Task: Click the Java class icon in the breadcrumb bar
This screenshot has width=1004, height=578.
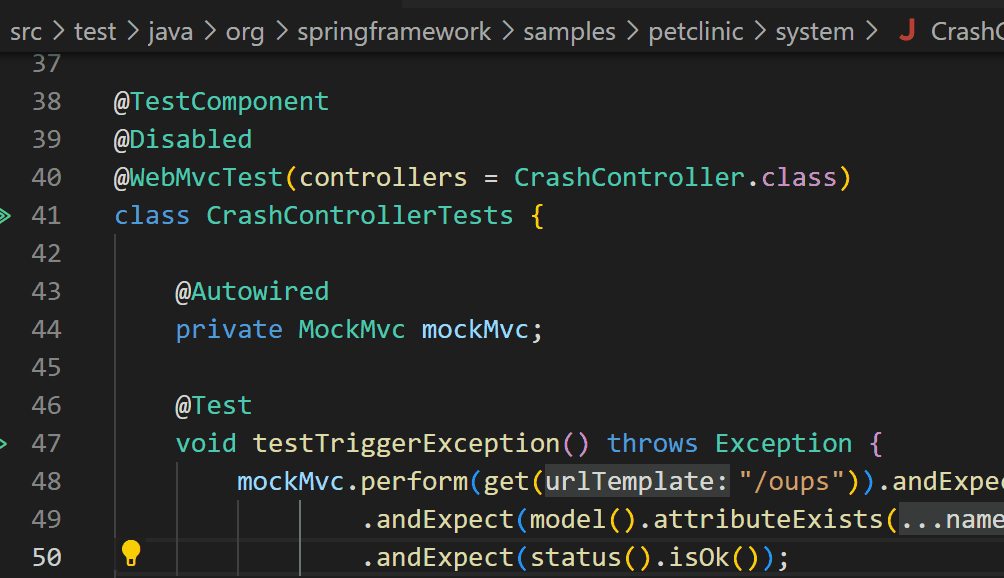Action: tap(905, 30)
